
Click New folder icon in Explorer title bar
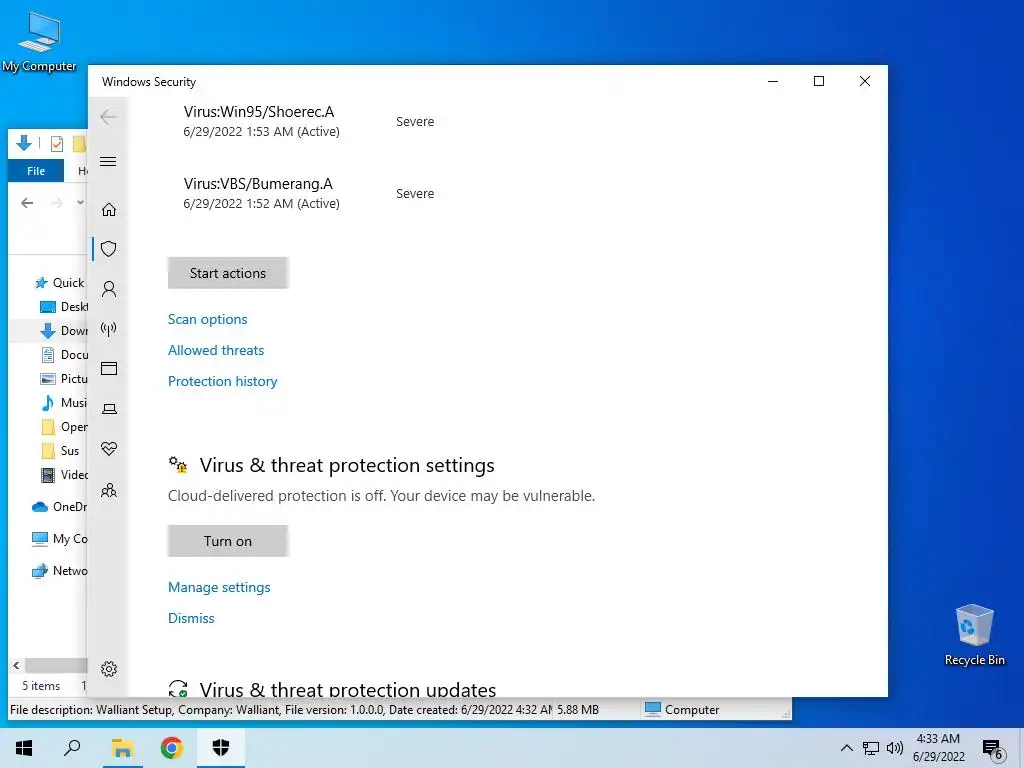pyautogui.click(x=80, y=143)
